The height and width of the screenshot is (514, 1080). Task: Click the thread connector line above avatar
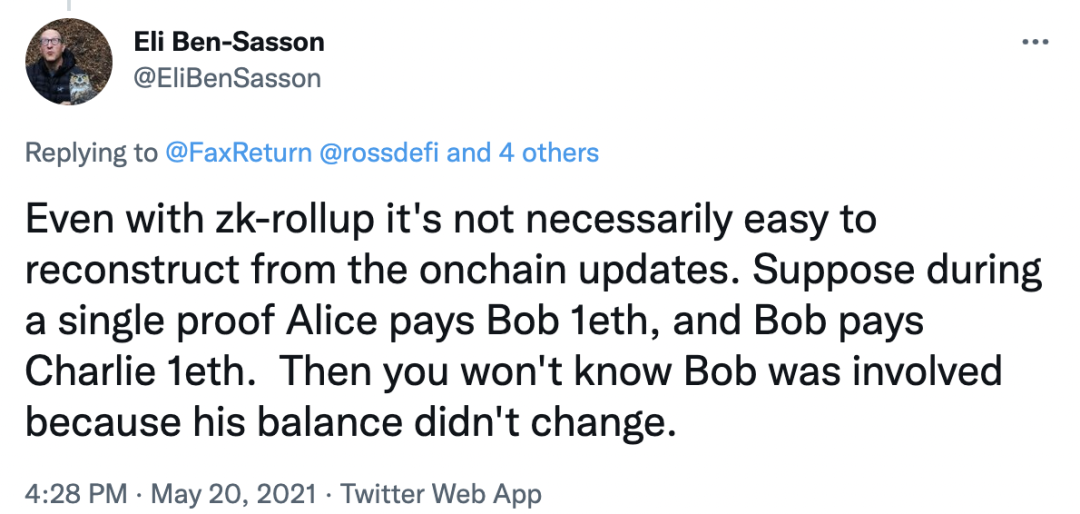(68, 5)
